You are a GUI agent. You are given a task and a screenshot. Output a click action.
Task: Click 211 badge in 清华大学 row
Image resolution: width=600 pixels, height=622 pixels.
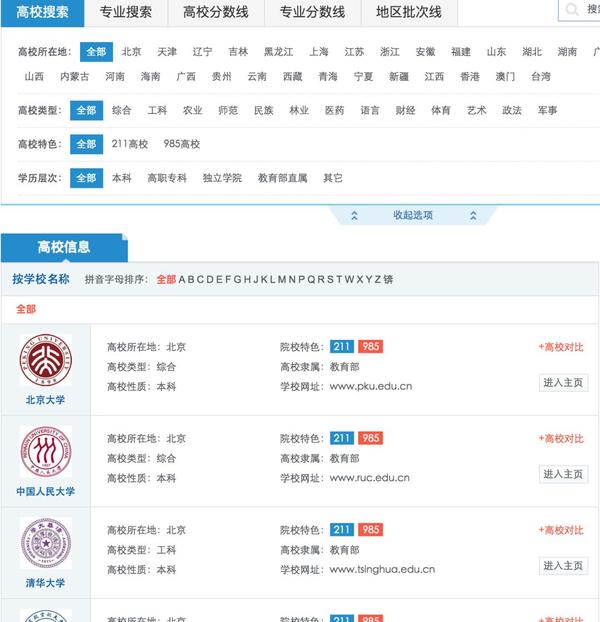342,530
